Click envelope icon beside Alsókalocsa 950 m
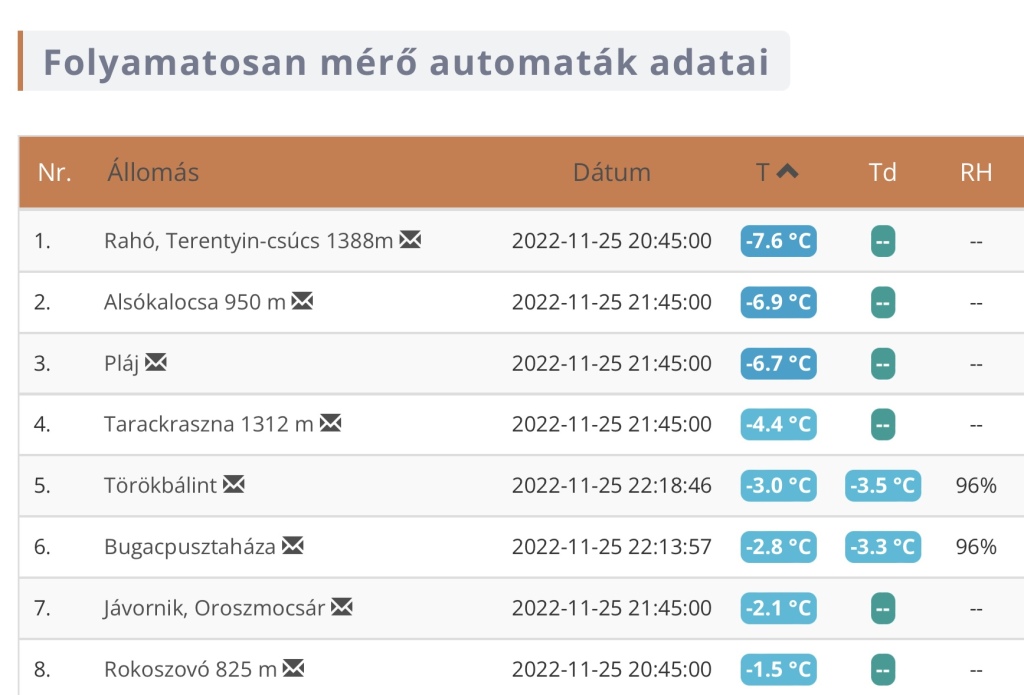Viewport: 1024px width, 695px height. pyautogui.click(x=302, y=301)
